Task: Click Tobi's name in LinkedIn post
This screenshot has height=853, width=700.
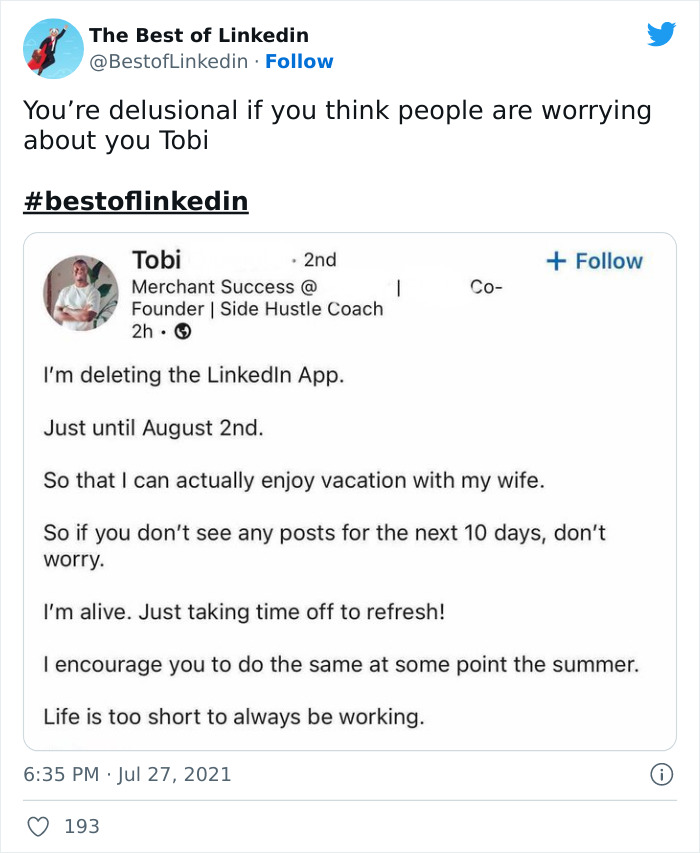Action: (x=156, y=260)
